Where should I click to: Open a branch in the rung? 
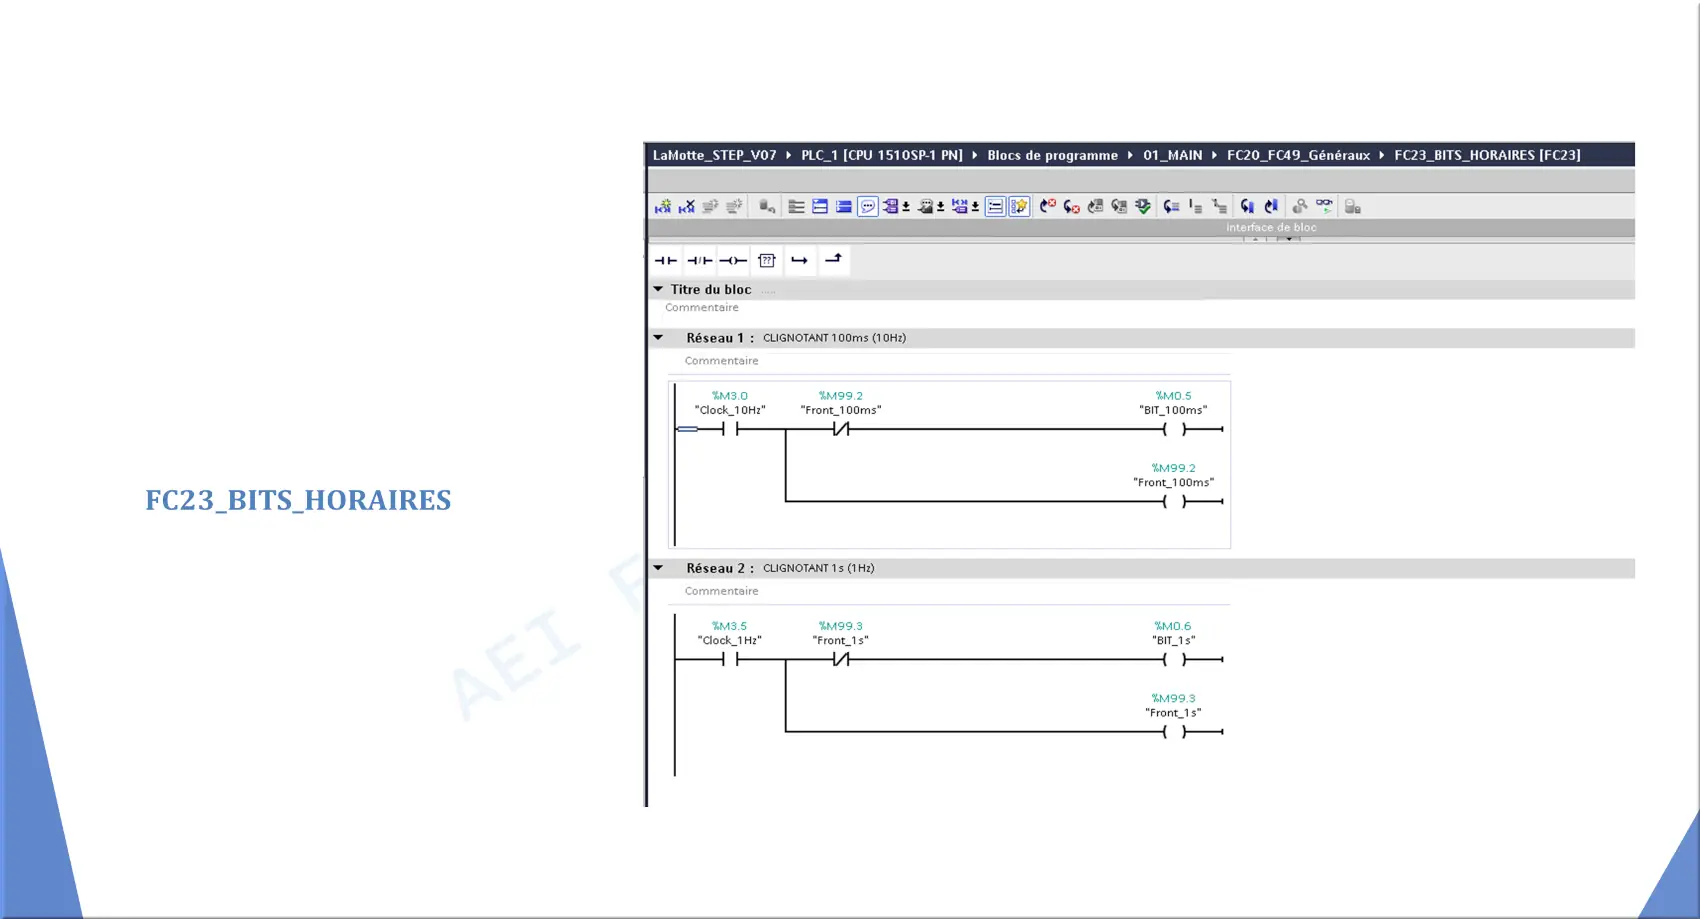(x=800, y=261)
